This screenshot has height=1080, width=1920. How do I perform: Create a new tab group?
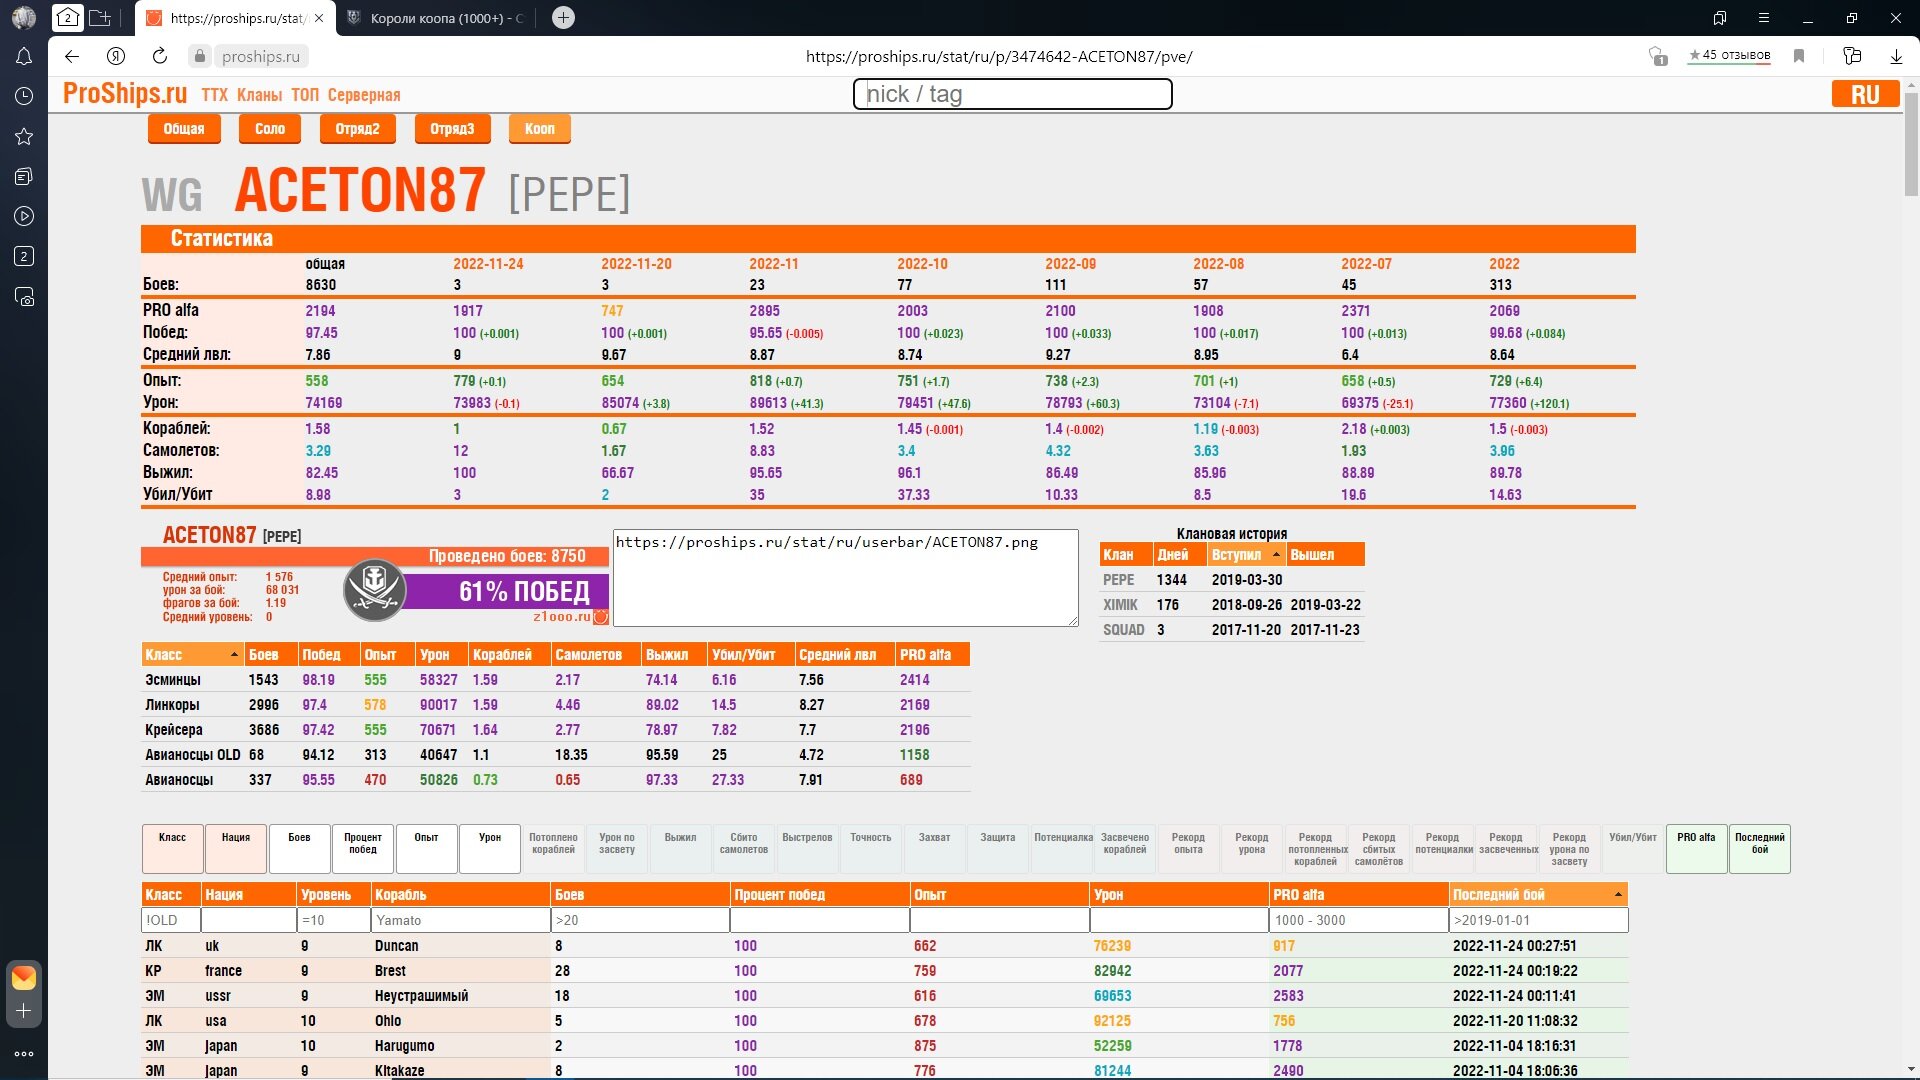tap(100, 17)
